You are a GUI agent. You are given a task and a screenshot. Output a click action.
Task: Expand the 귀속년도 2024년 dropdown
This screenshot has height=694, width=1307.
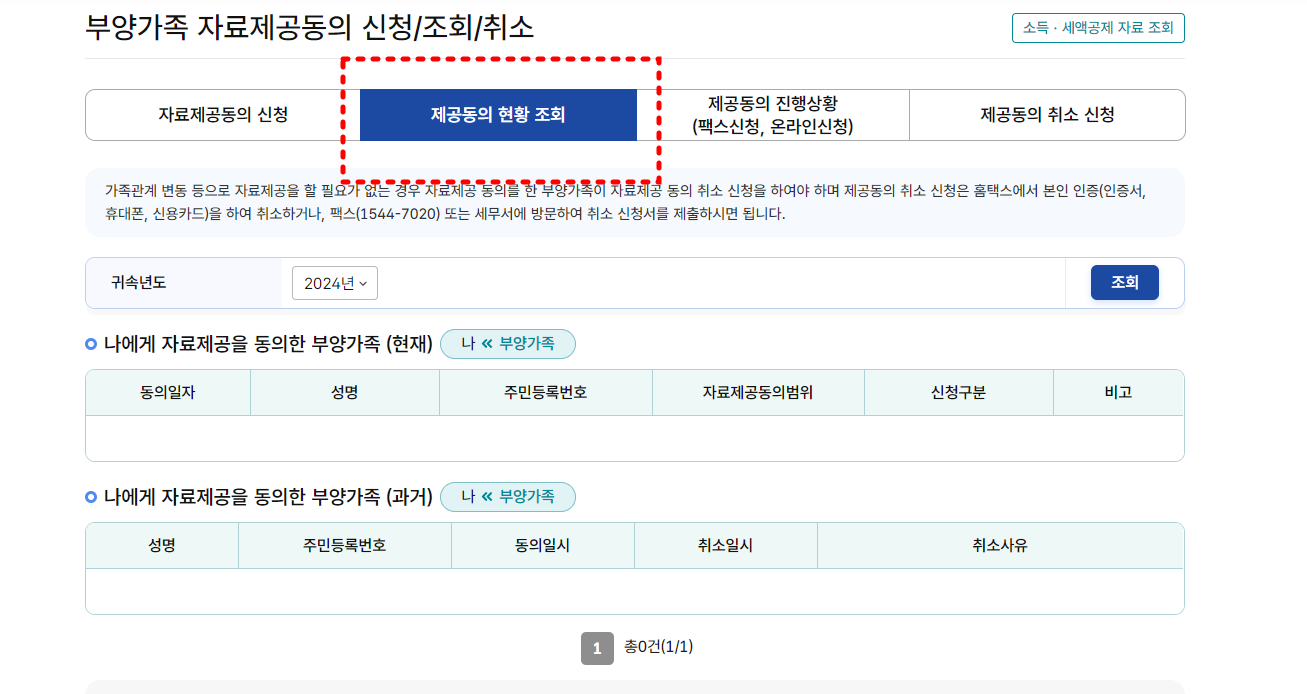click(x=335, y=283)
